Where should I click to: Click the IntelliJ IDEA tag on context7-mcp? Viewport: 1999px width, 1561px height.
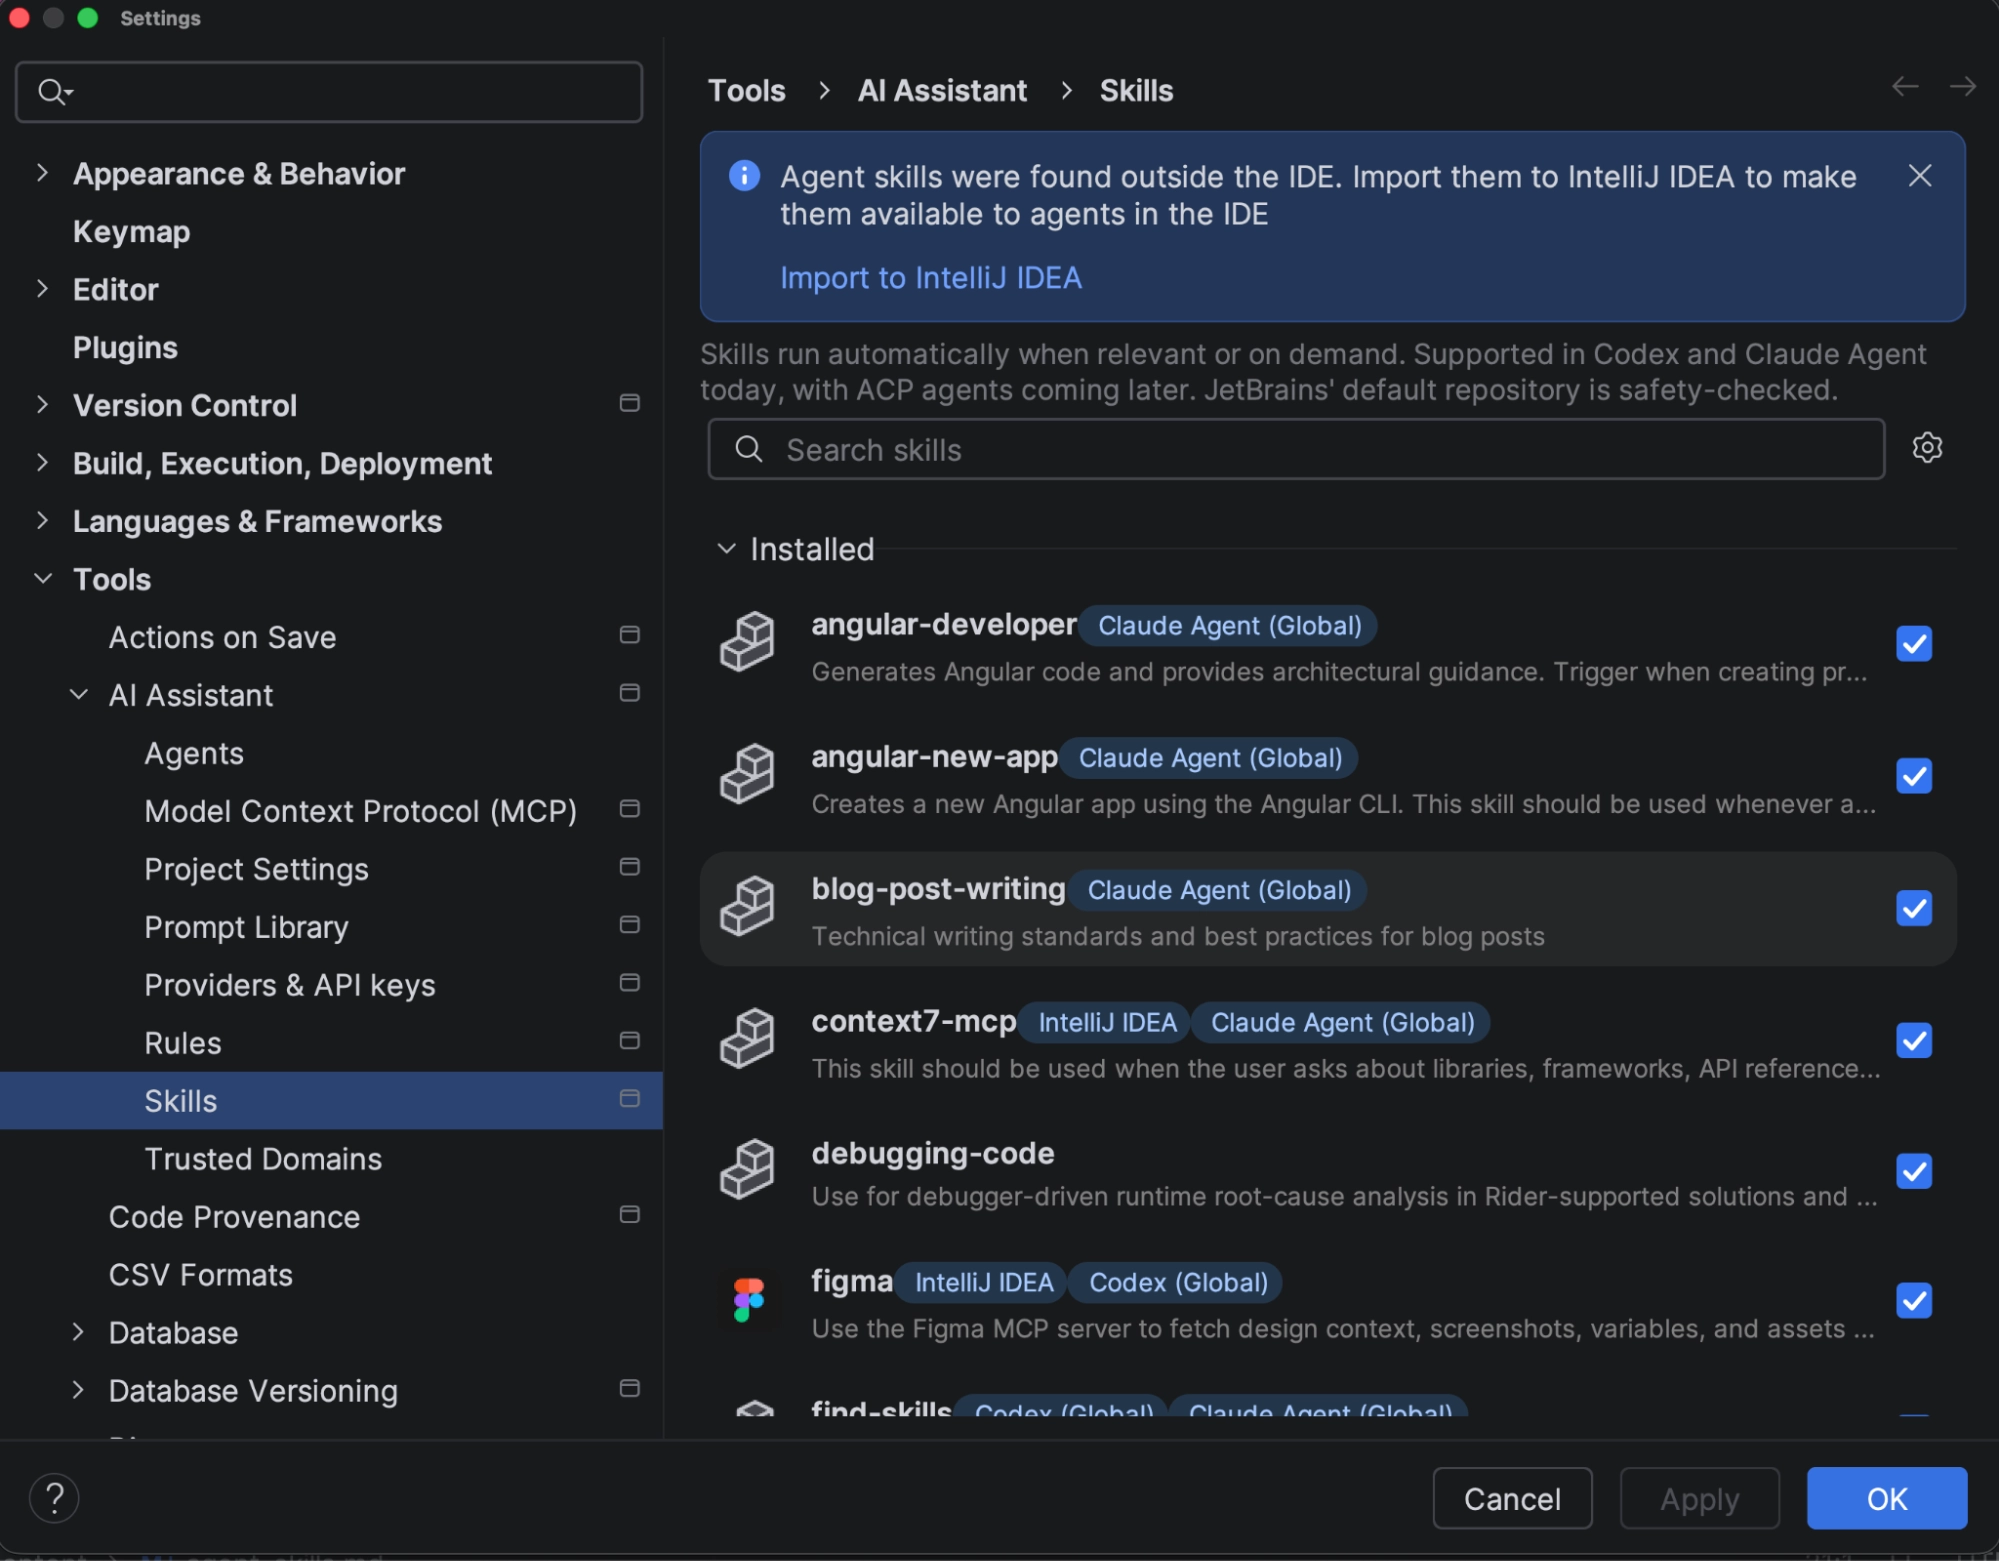point(1107,1023)
